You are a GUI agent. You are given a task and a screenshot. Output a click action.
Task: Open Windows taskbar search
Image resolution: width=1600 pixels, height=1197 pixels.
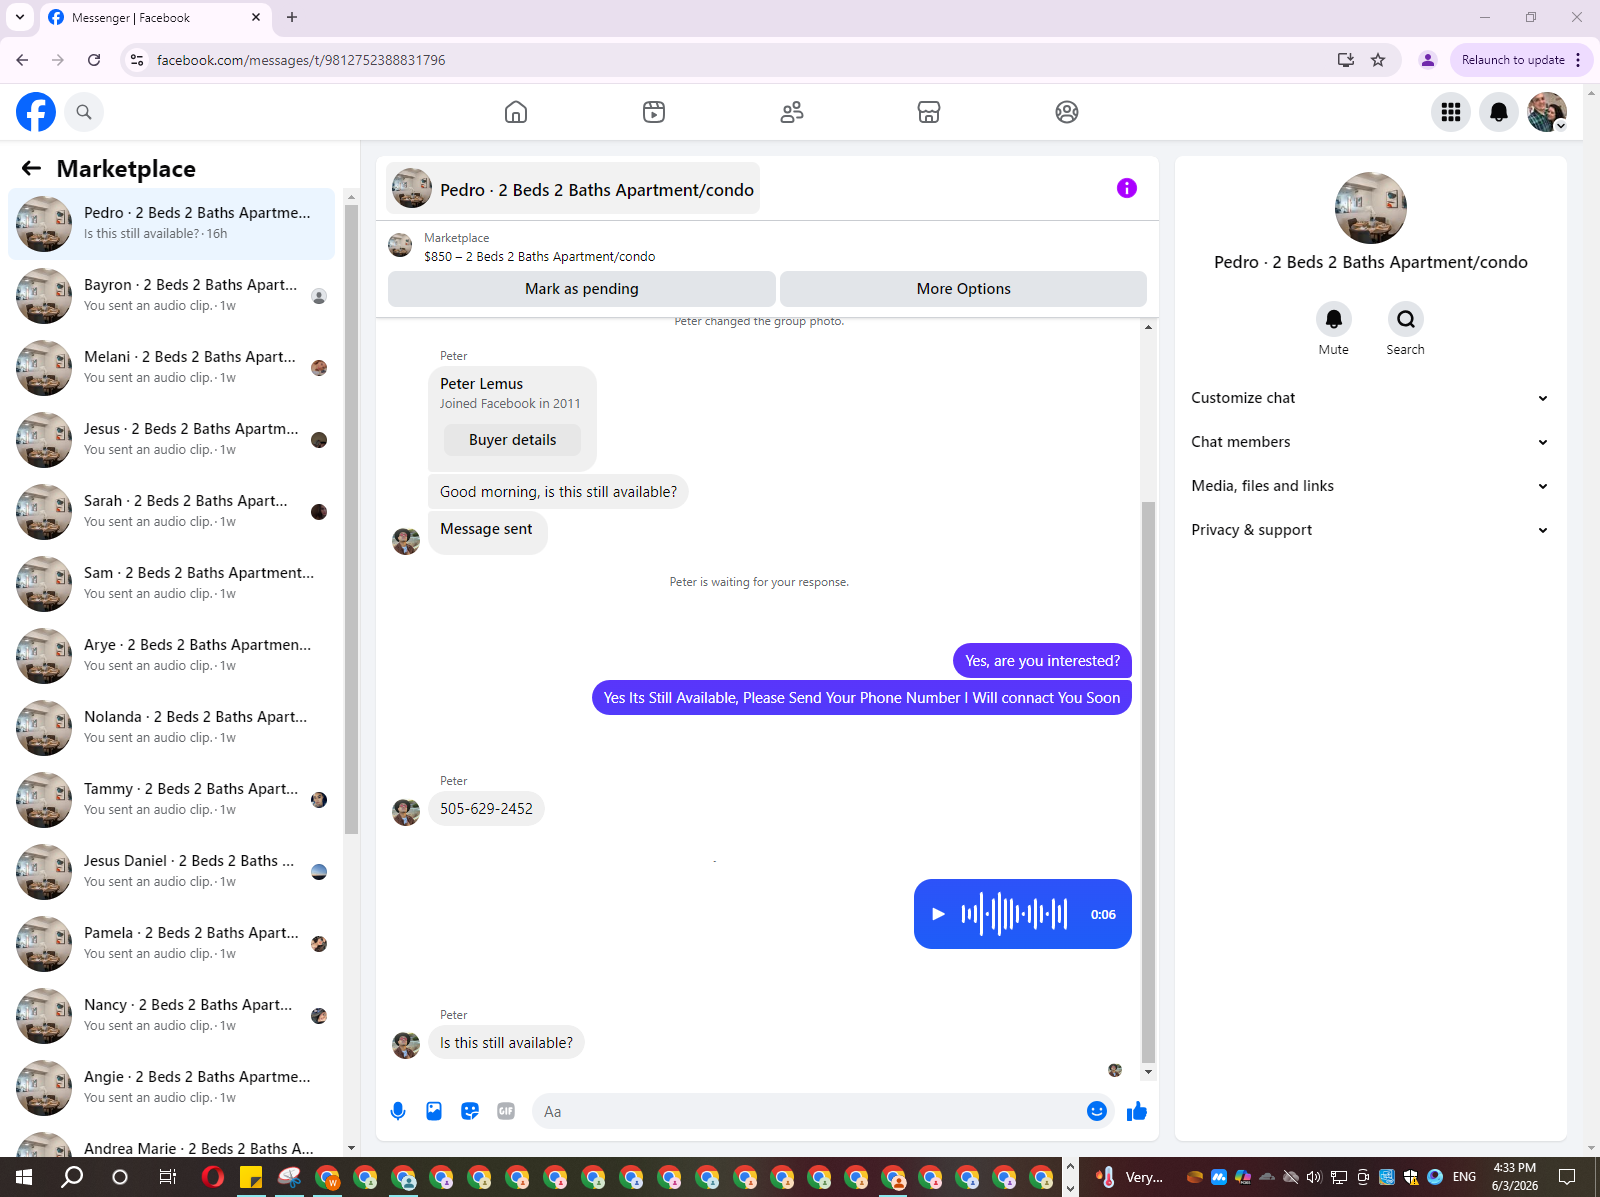72,1177
